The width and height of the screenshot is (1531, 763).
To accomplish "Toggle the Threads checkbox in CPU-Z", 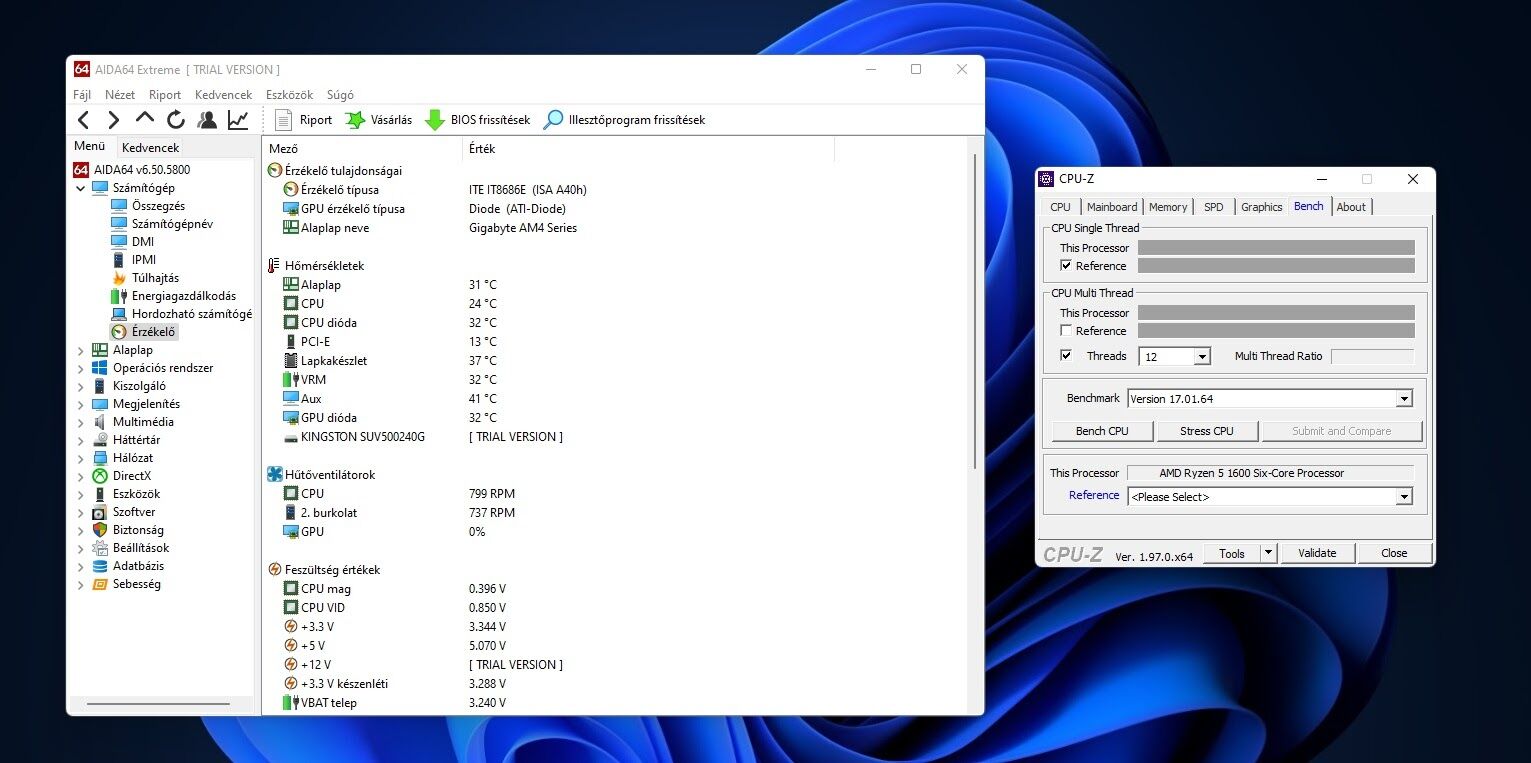I will click(1066, 356).
